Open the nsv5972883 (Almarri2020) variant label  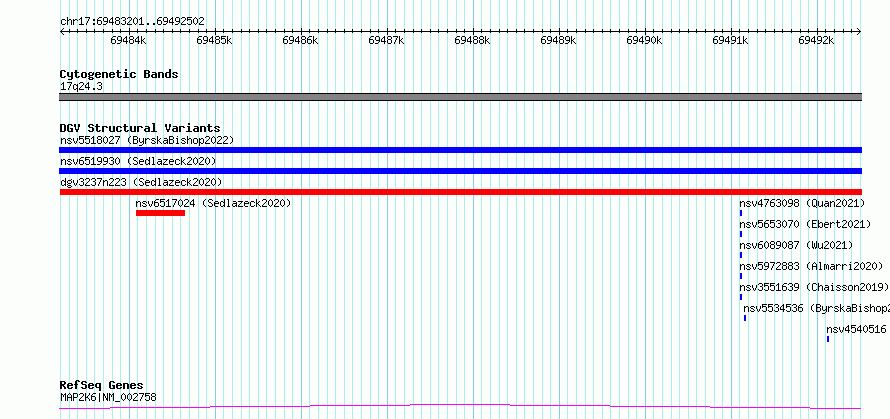pyautogui.click(x=811, y=266)
